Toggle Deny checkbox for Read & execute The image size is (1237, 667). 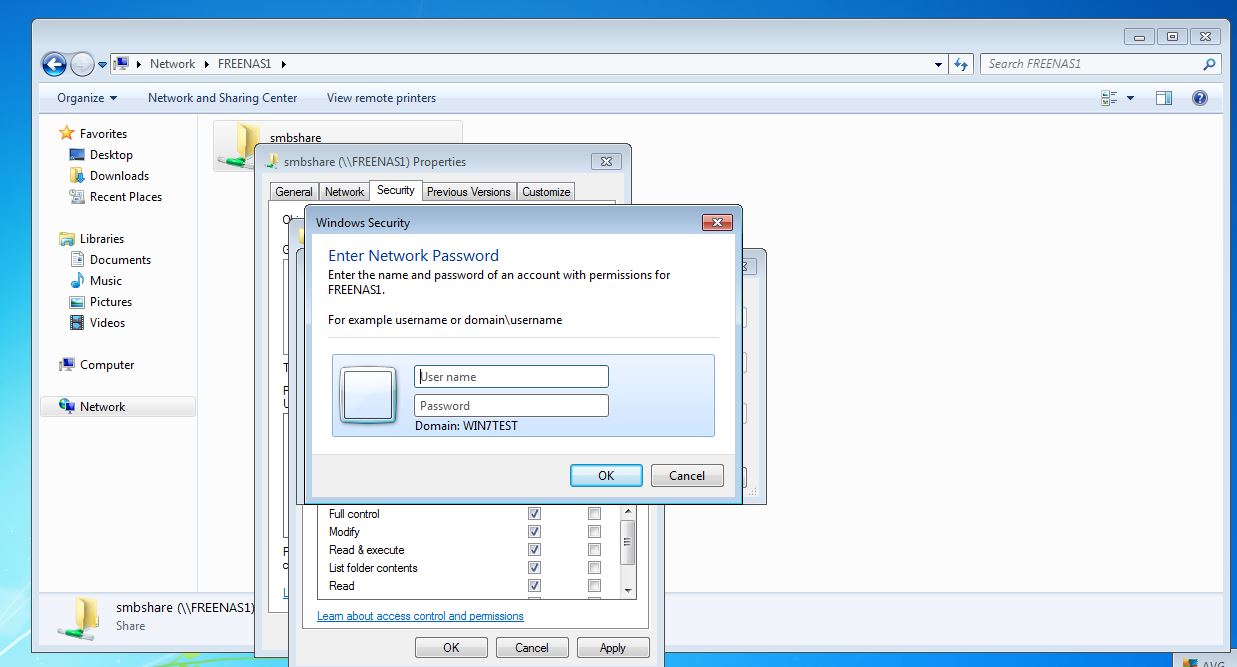pos(595,550)
